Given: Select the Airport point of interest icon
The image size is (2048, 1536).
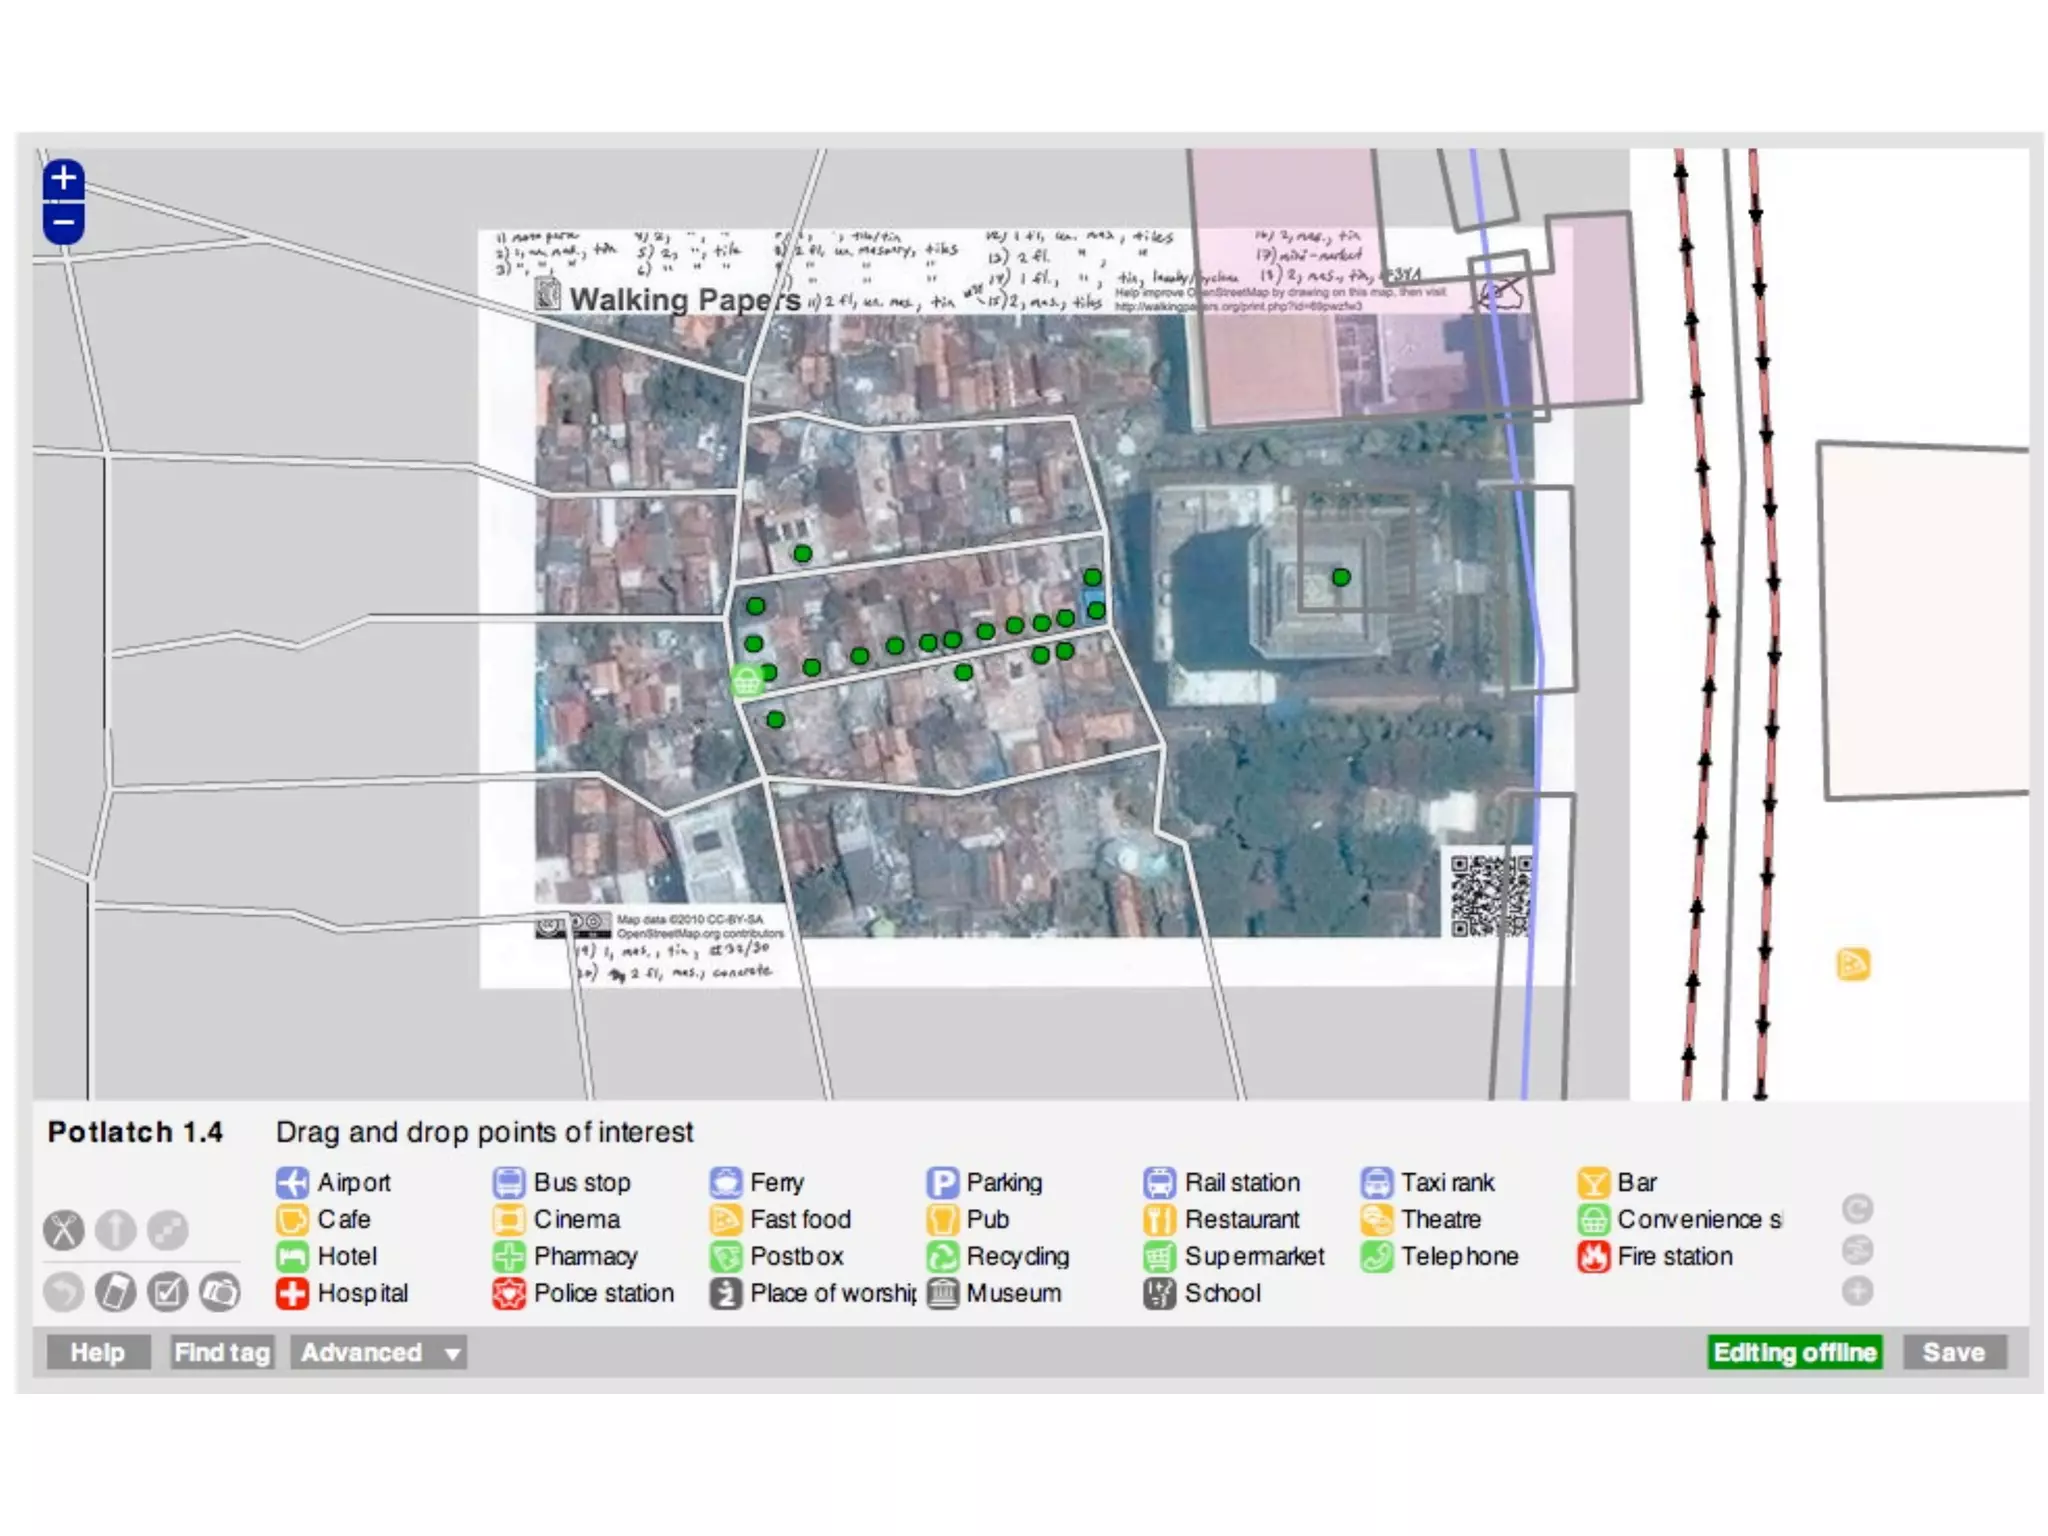Looking at the screenshot, I should (x=292, y=1183).
